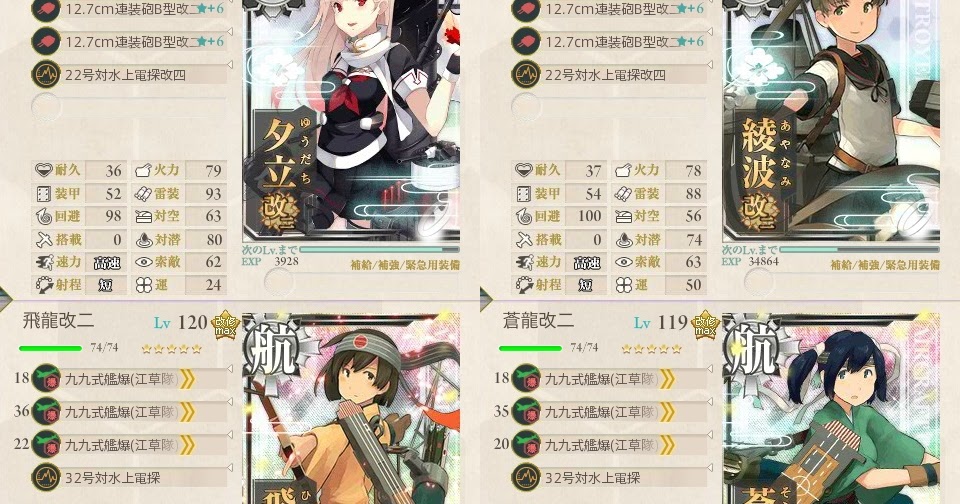
Task: Click the 改修max badge next to Hiryuu's Lv 120
Action: coord(224,324)
